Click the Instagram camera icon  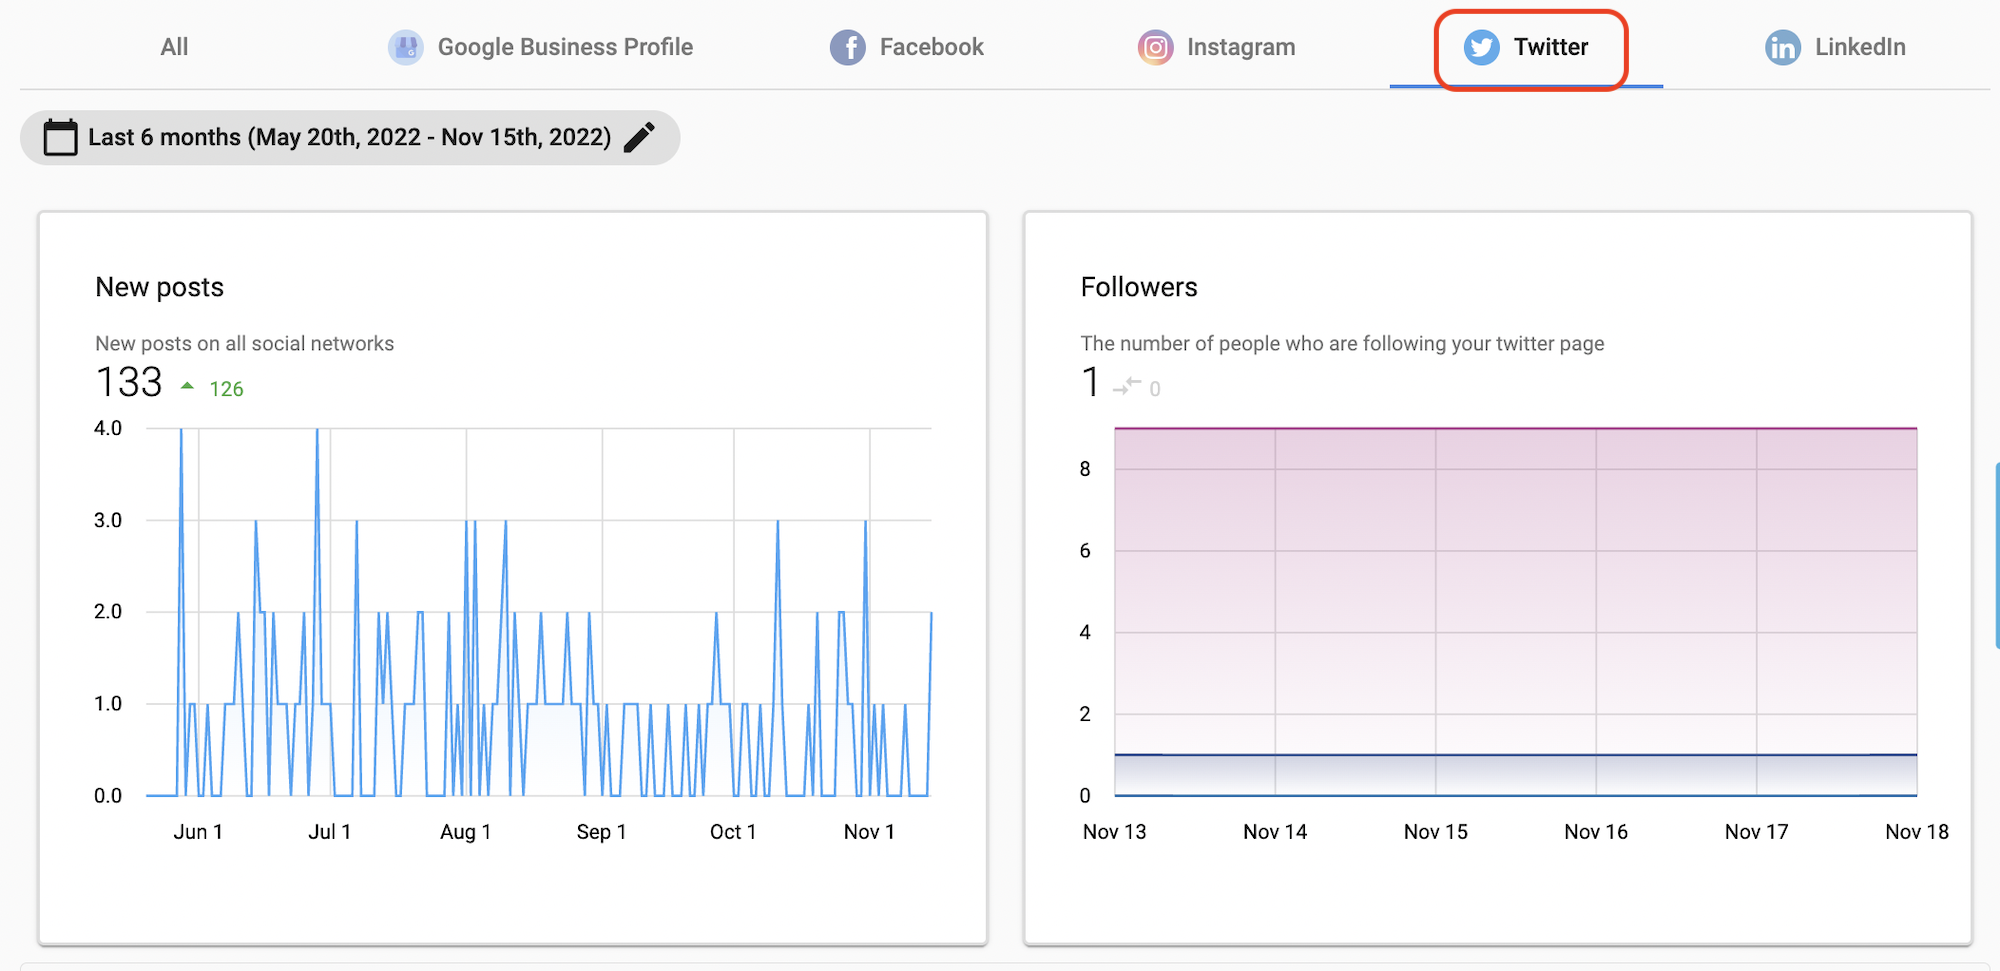click(1155, 47)
